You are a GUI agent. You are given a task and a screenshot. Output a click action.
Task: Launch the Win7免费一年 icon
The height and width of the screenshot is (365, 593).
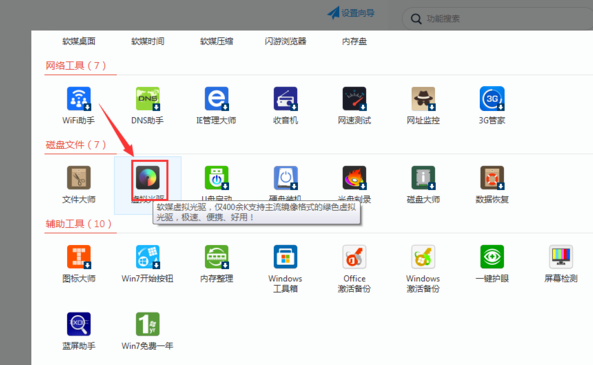pyautogui.click(x=147, y=324)
